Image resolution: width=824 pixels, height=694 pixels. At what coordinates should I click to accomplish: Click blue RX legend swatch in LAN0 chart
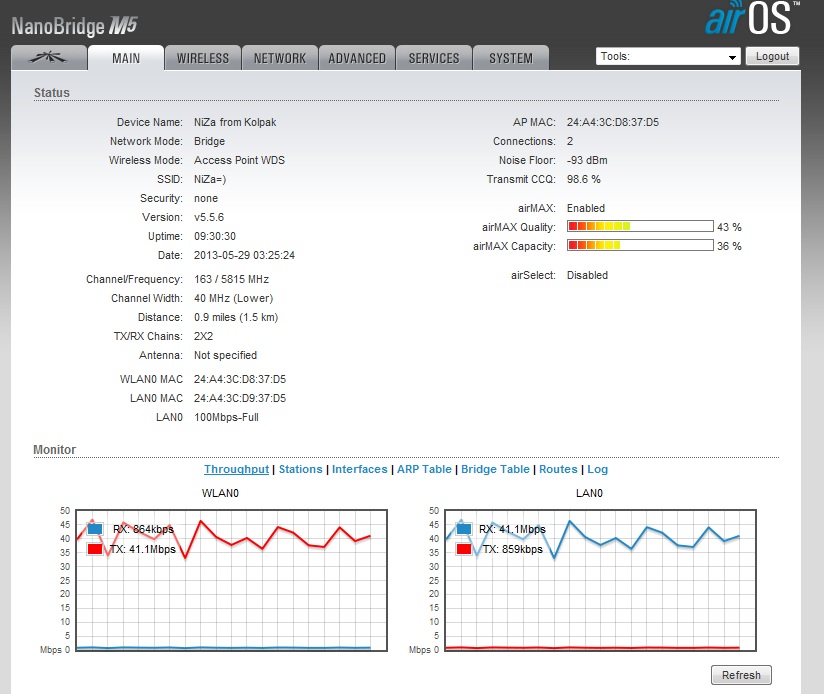(464, 529)
